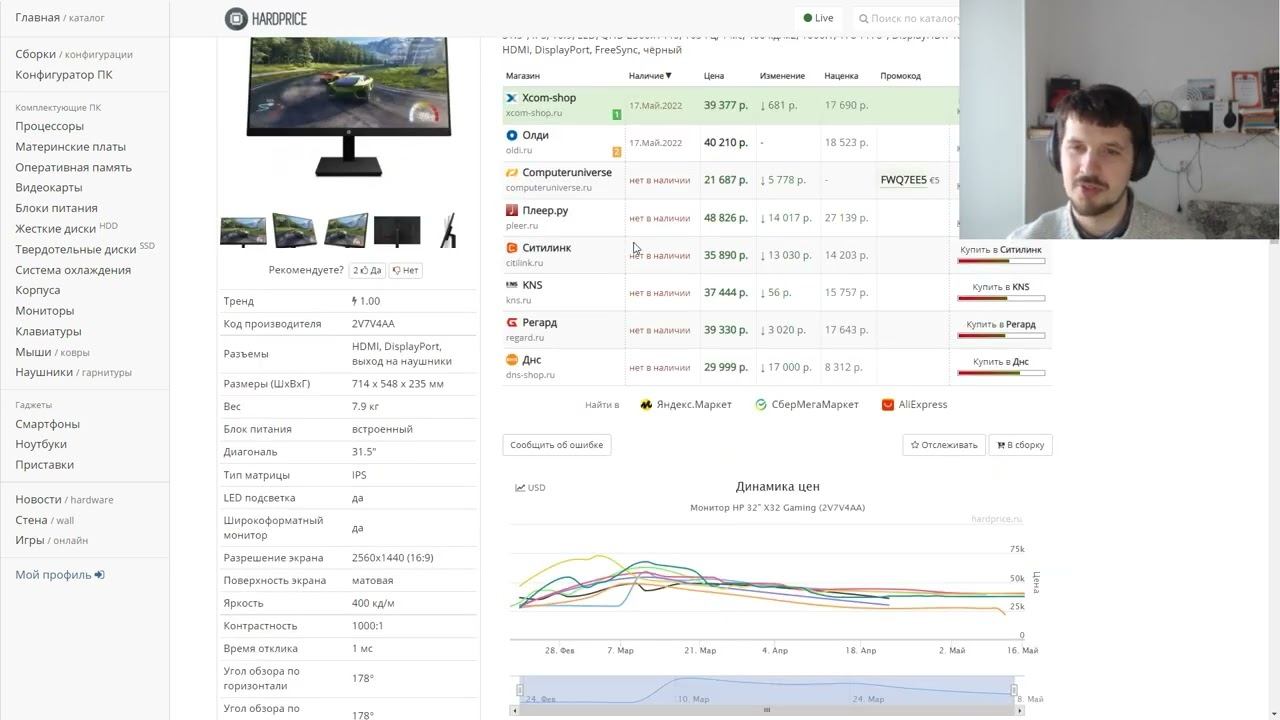Sort the table by Наценка column
Screen dimensions: 1280x720
point(841,76)
